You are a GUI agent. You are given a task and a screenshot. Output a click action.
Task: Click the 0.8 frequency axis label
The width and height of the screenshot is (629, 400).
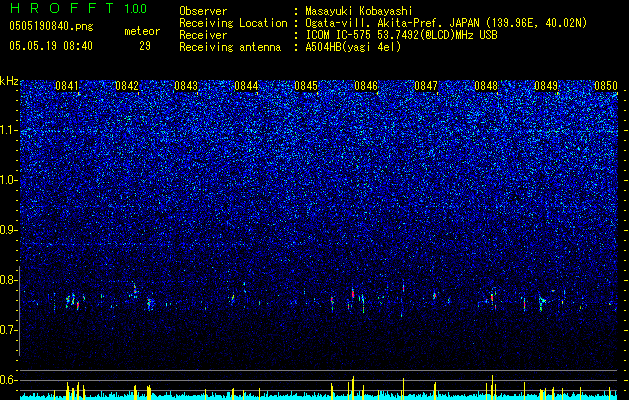coord(9,280)
